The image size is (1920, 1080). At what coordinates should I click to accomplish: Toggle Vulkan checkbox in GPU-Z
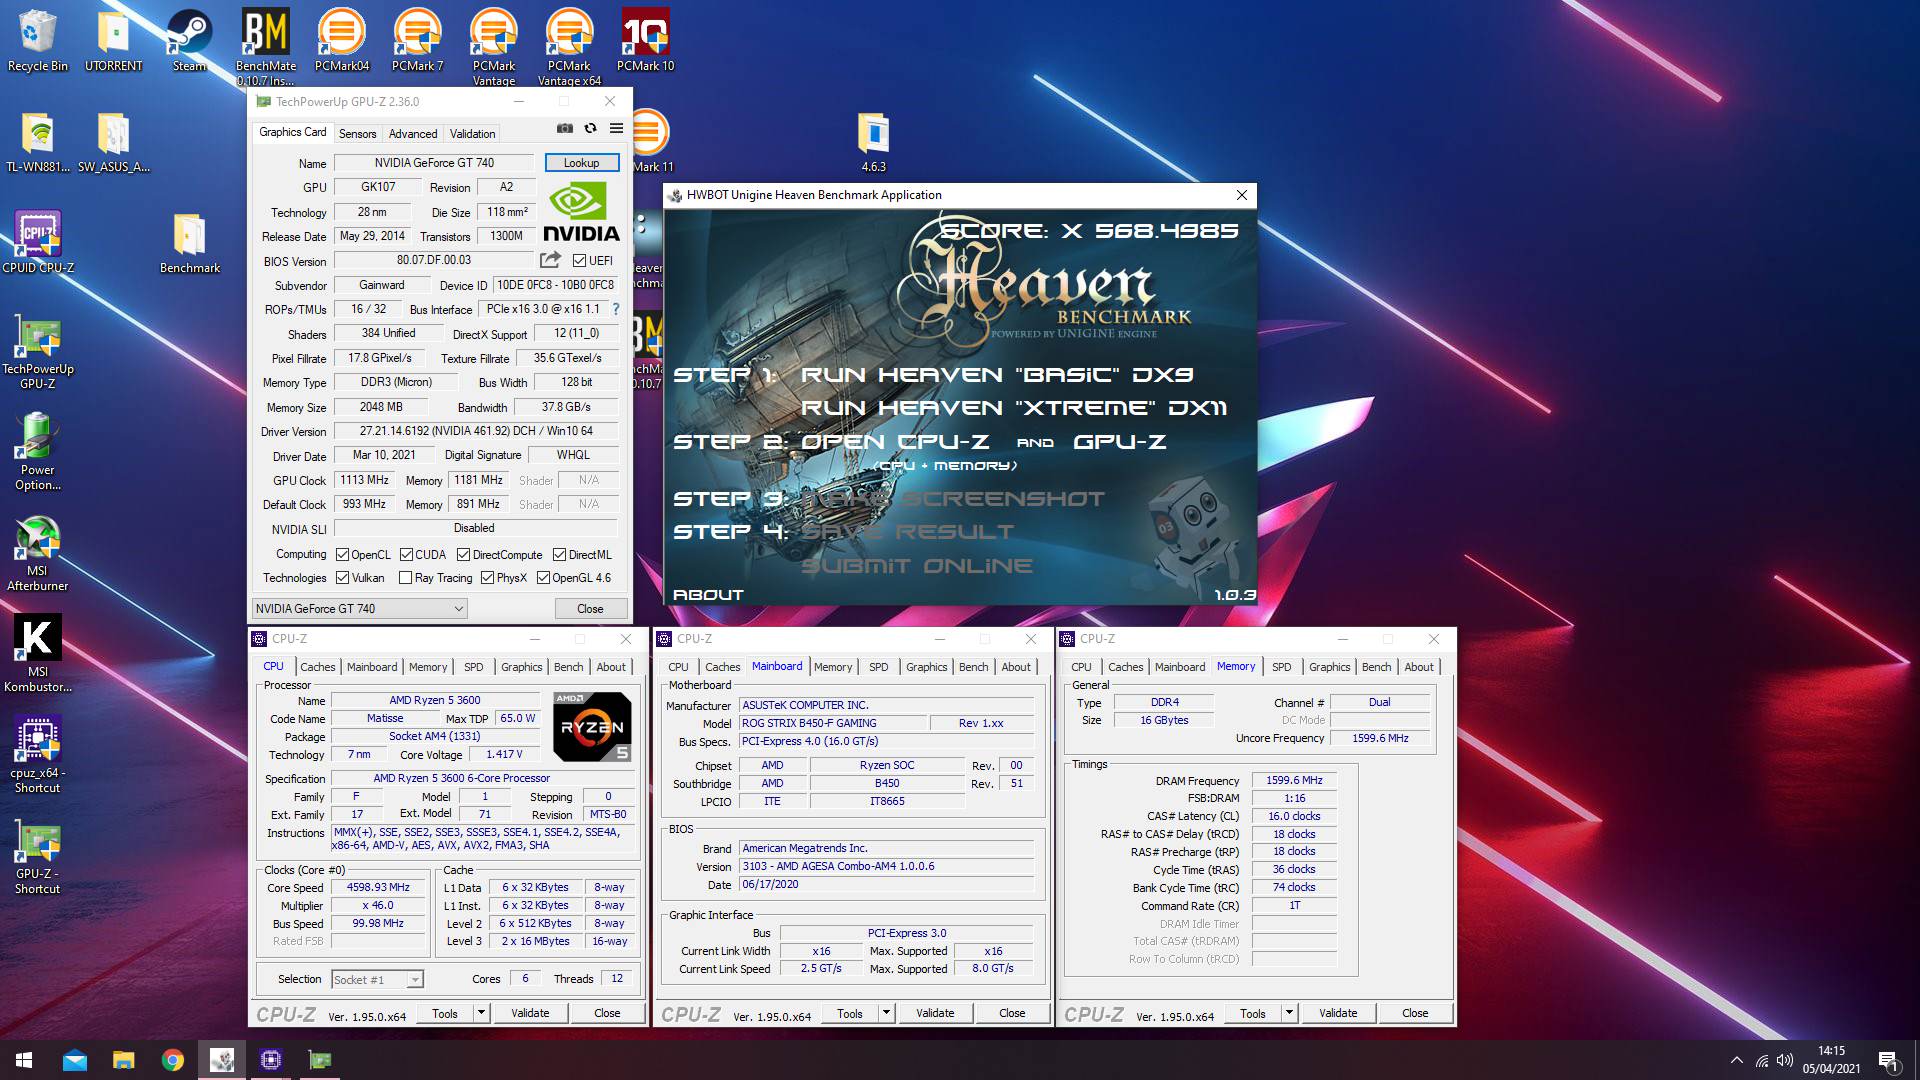tap(342, 578)
